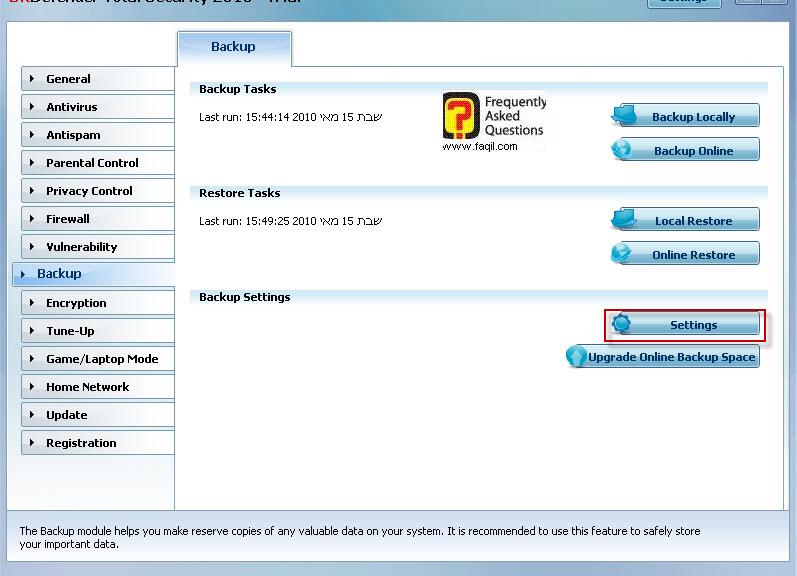Open the Tune-Up sidebar item
Viewport: 797px width, 576px height.
98,331
